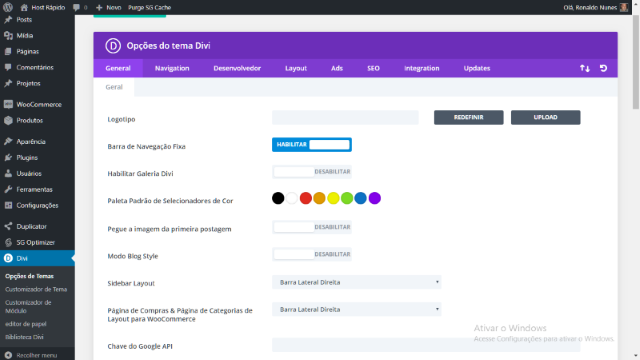Open Comentários from its sidebar icon
Image resolution: width=640 pixels, height=360 pixels.
pyautogui.click(x=8, y=67)
